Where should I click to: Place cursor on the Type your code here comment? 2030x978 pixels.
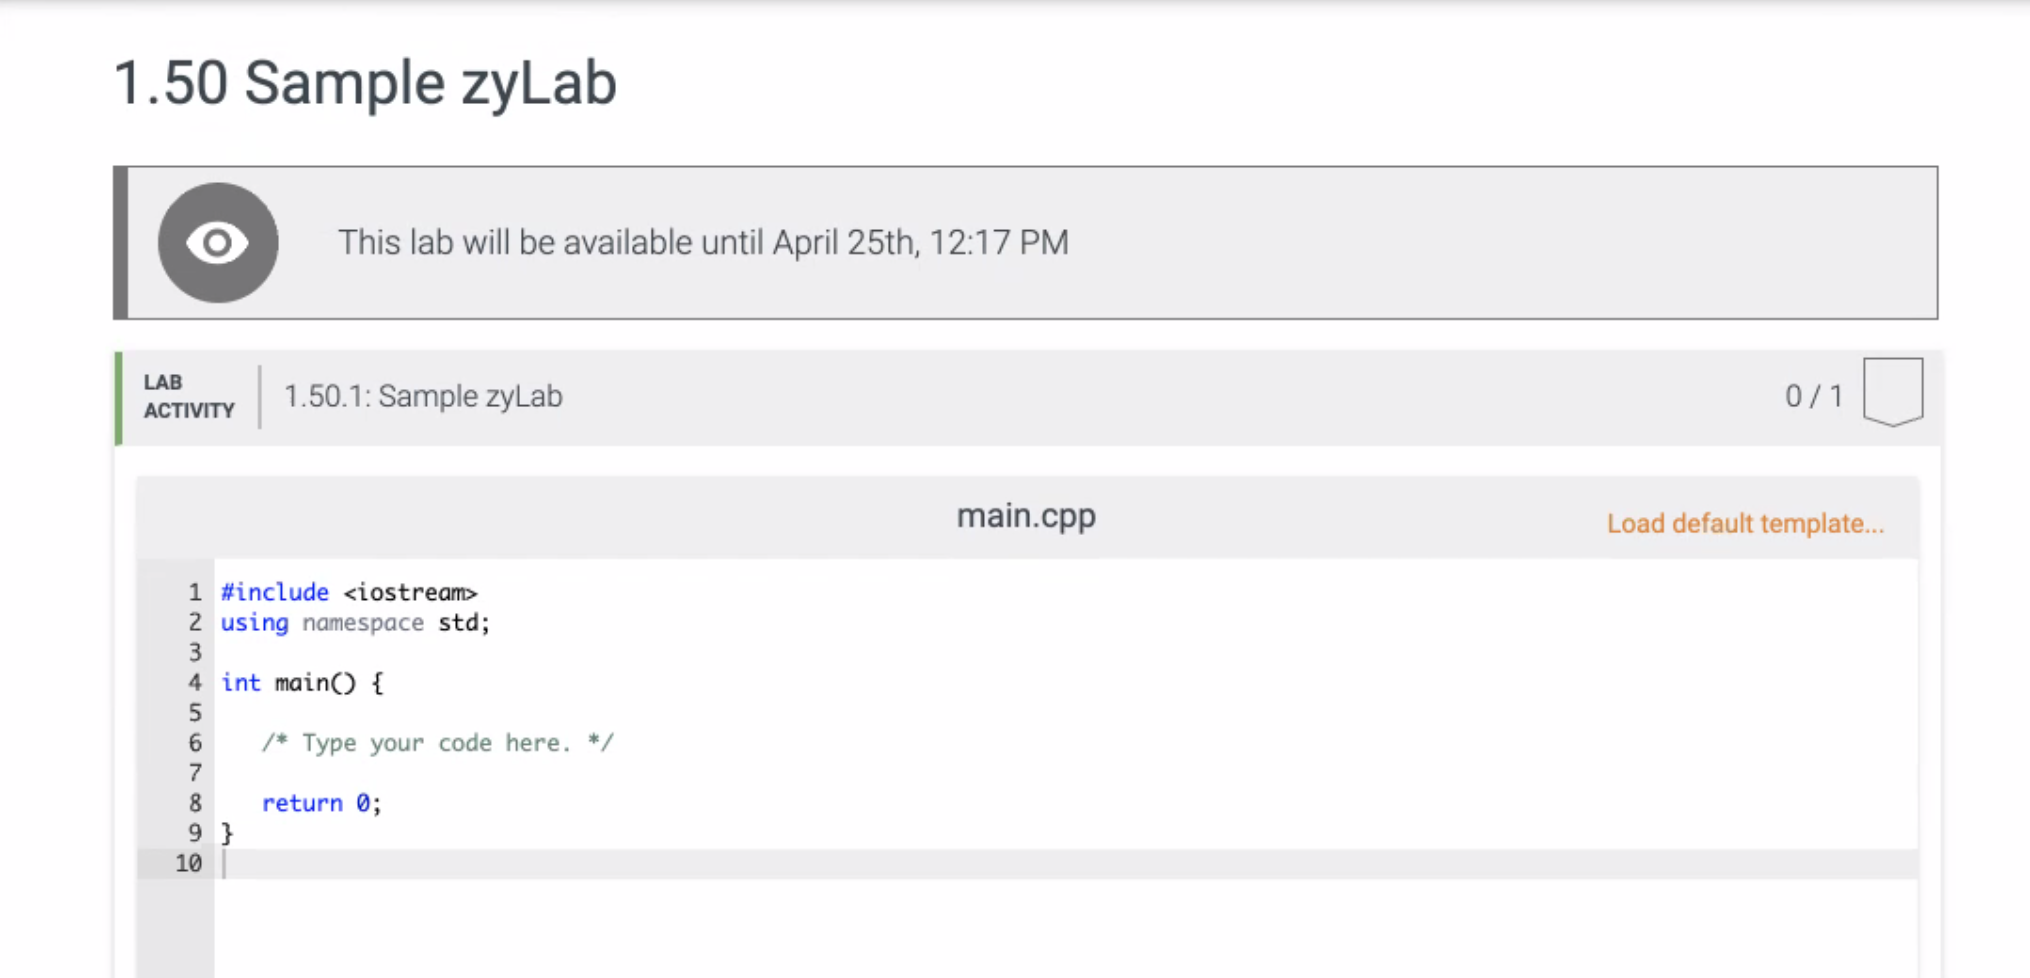coord(437,743)
